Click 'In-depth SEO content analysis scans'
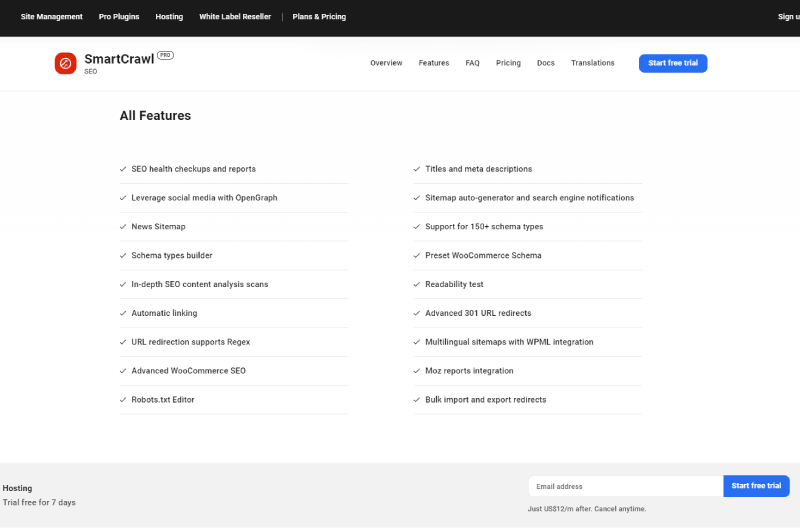This screenshot has height=530, width=800. [x=199, y=284]
